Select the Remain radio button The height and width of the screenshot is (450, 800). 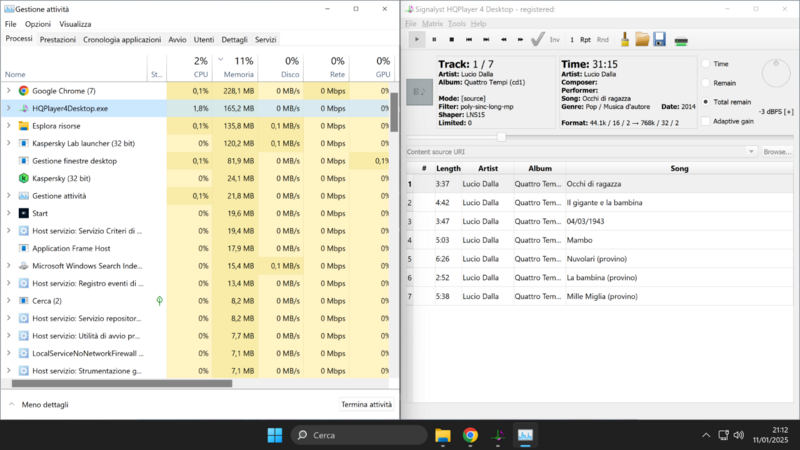pyautogui.click(x=706, y=82)
